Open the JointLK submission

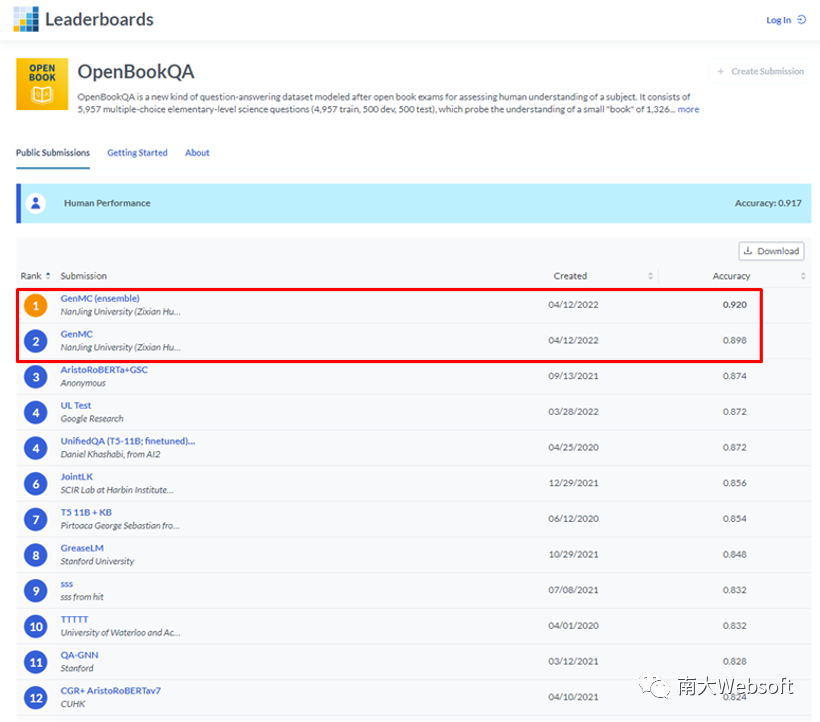click(77, 477)
